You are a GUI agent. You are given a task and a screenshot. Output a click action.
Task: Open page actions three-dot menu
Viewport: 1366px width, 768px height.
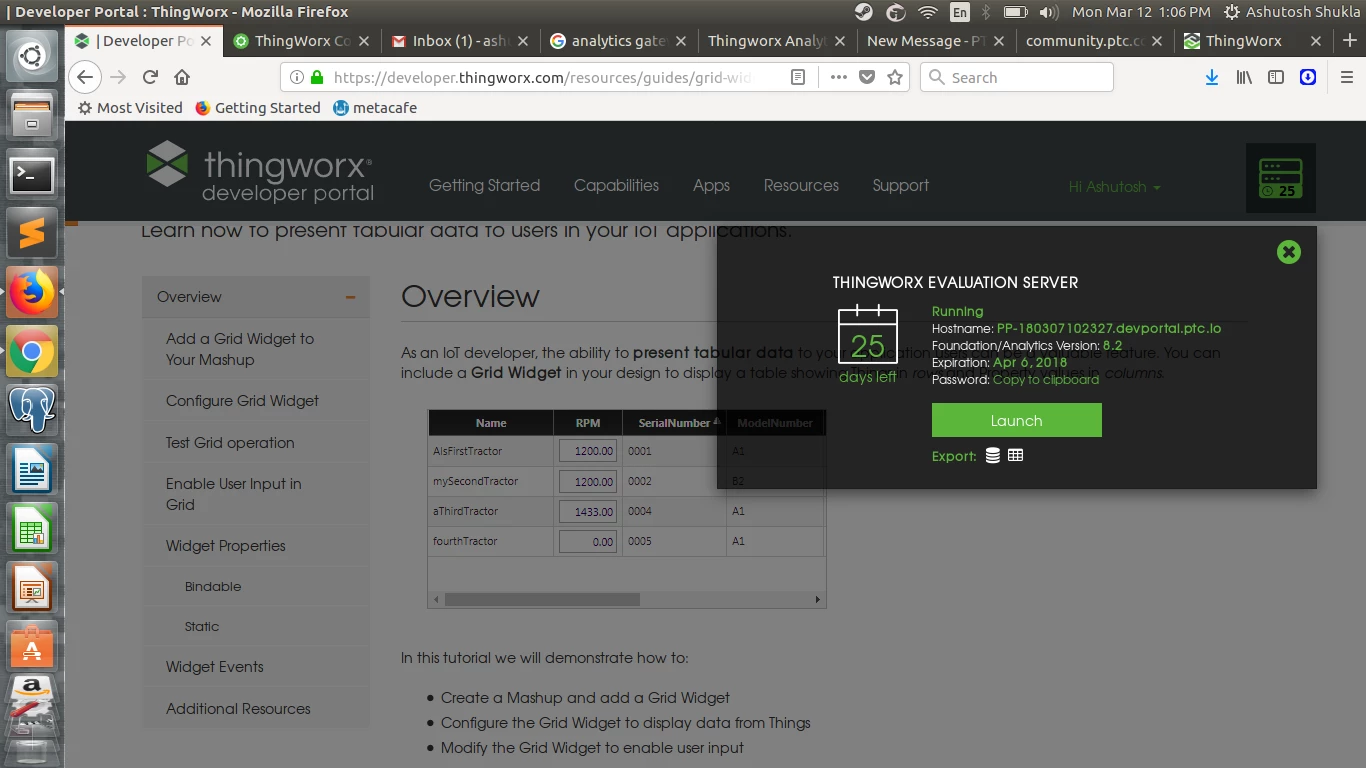(x=838, y=77)
